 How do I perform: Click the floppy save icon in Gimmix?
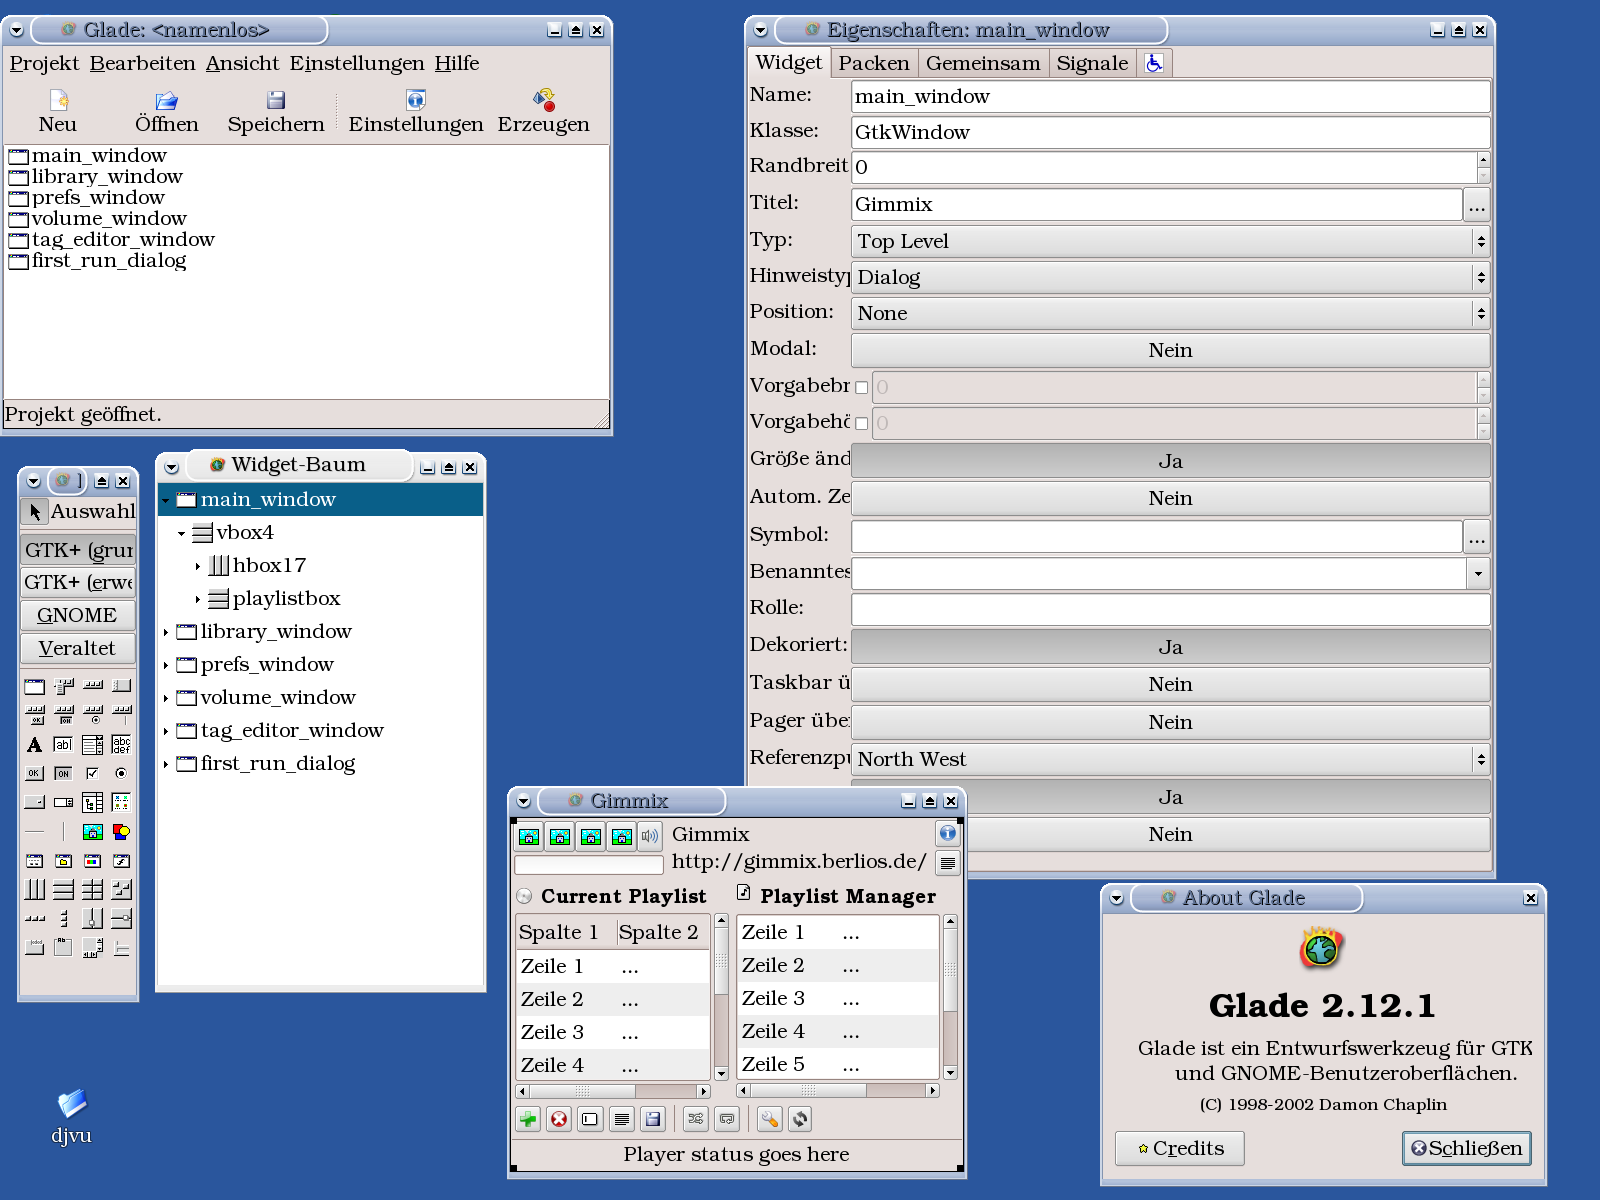click(652, 1119)
